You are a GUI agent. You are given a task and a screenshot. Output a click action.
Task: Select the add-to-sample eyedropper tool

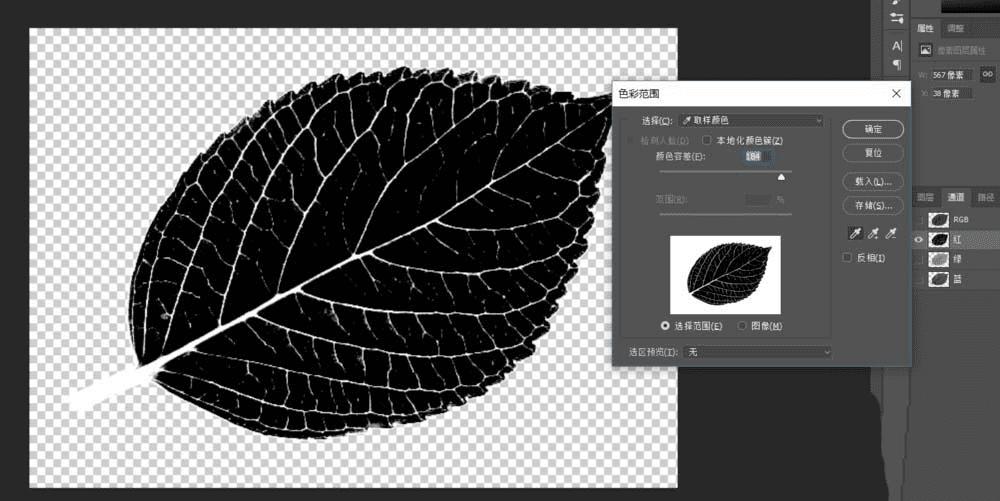[x=874, y=233]
